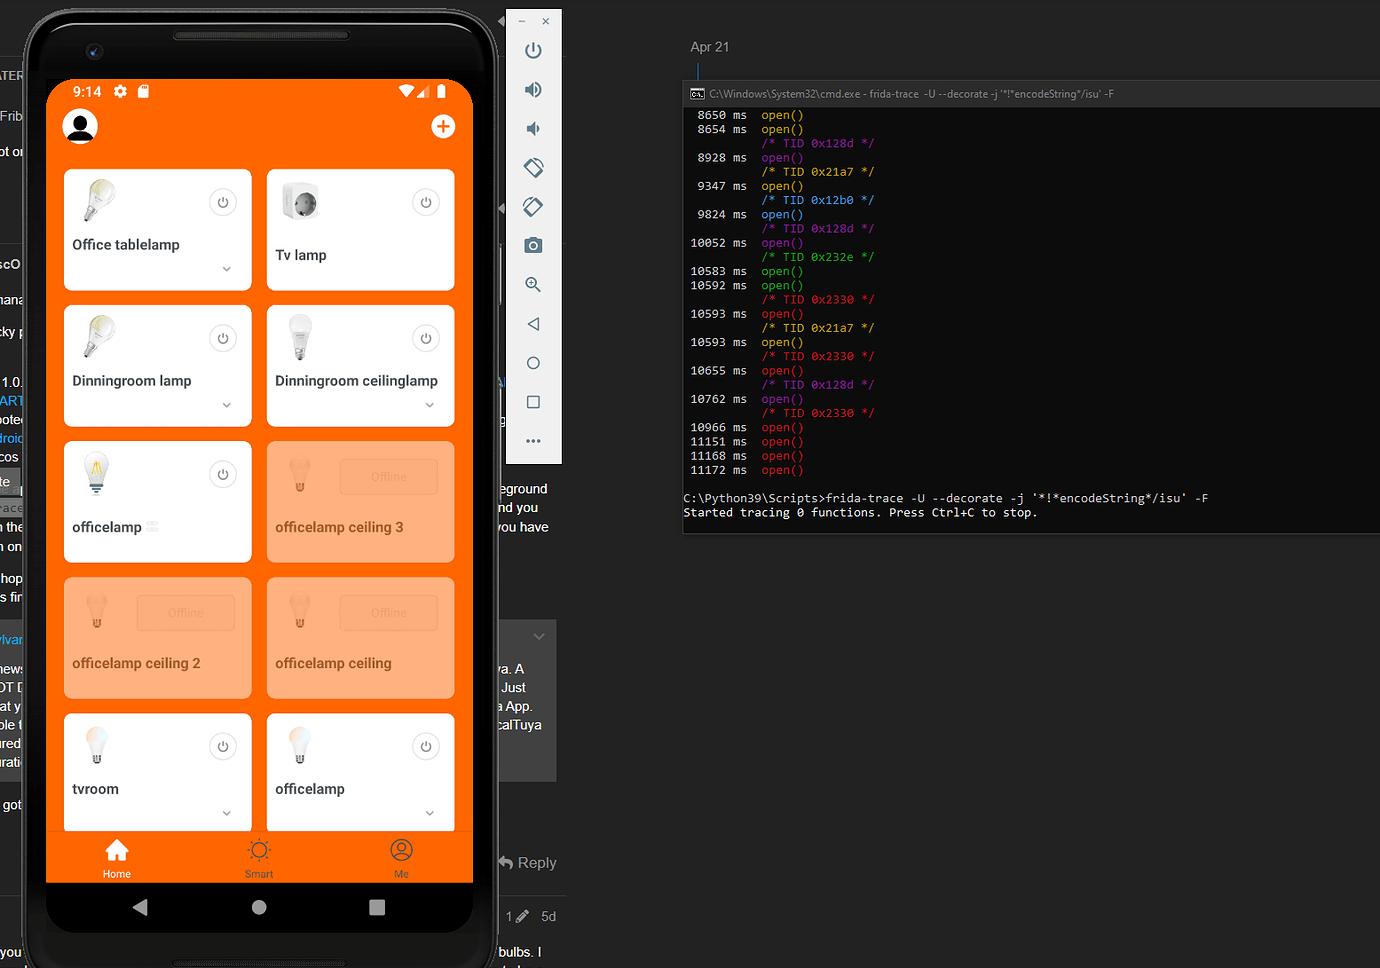This screenshot has height=968, width=1380.
Task: Open emulator more options ellipsis
Action: [533, 441]
